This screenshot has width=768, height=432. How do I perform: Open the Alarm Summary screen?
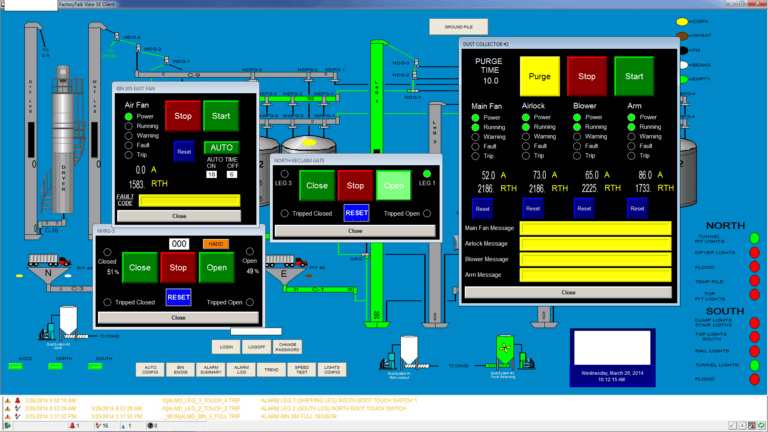[211, 369]
